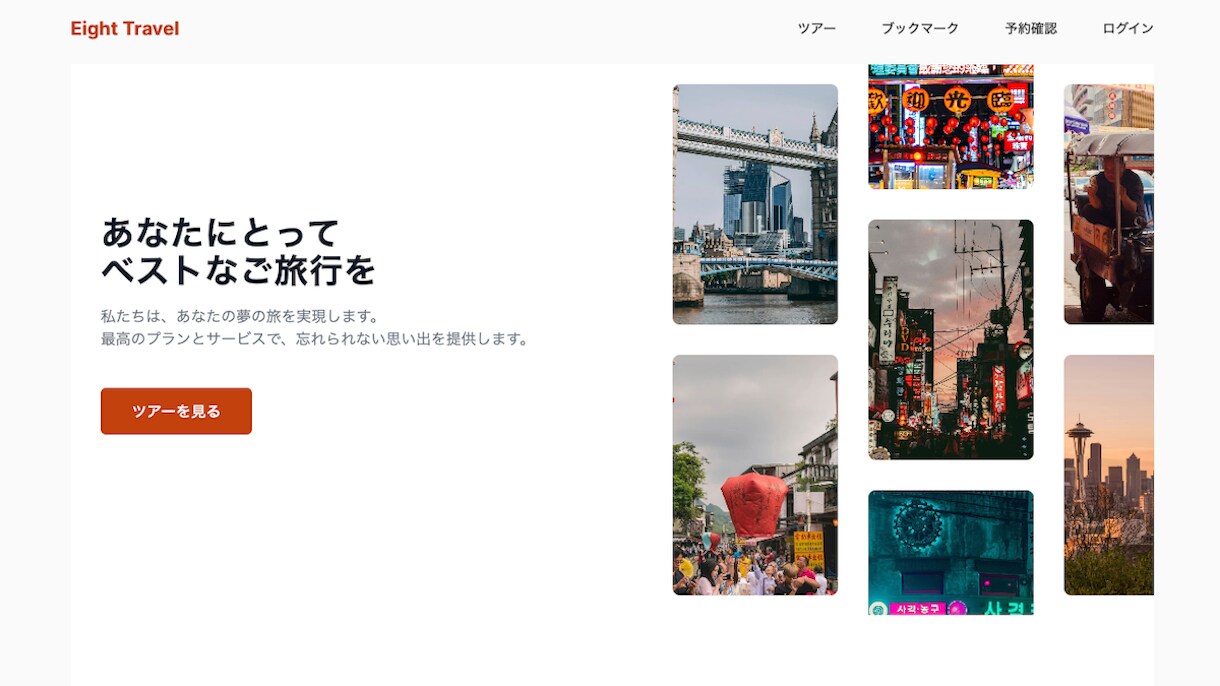Viewport: 1220px width, 686px height.
Task: Click the text 私たちは、あなたの夢の旅を実現します。
Action: click(241, 316)
